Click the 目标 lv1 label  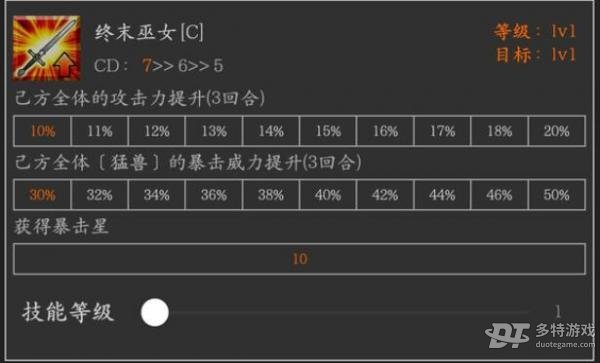(x=535, y=55)
